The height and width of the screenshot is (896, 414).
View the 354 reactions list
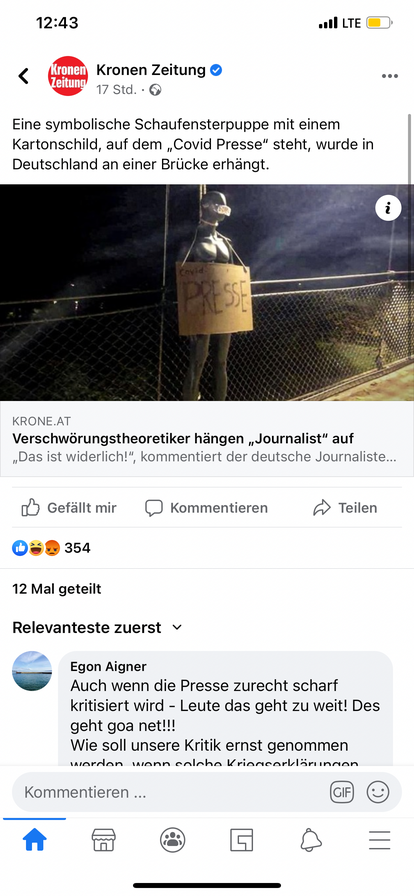(51, 548)
